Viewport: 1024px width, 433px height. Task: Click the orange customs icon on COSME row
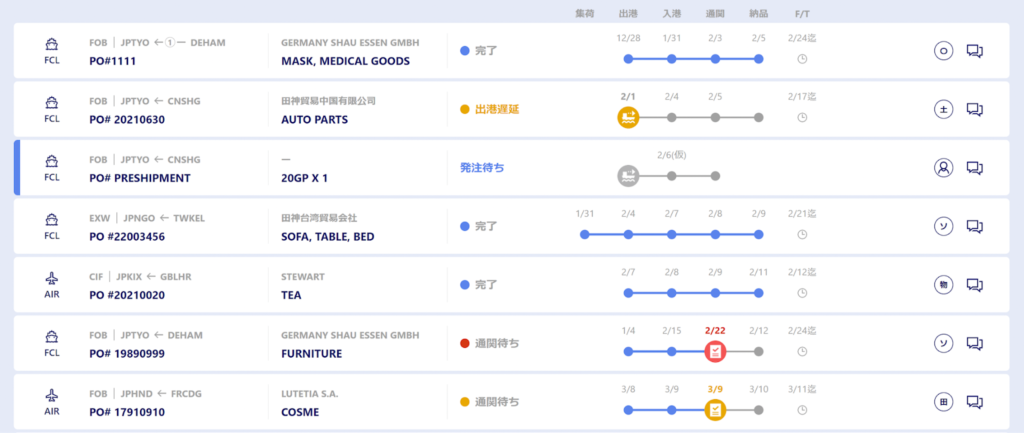715,410
